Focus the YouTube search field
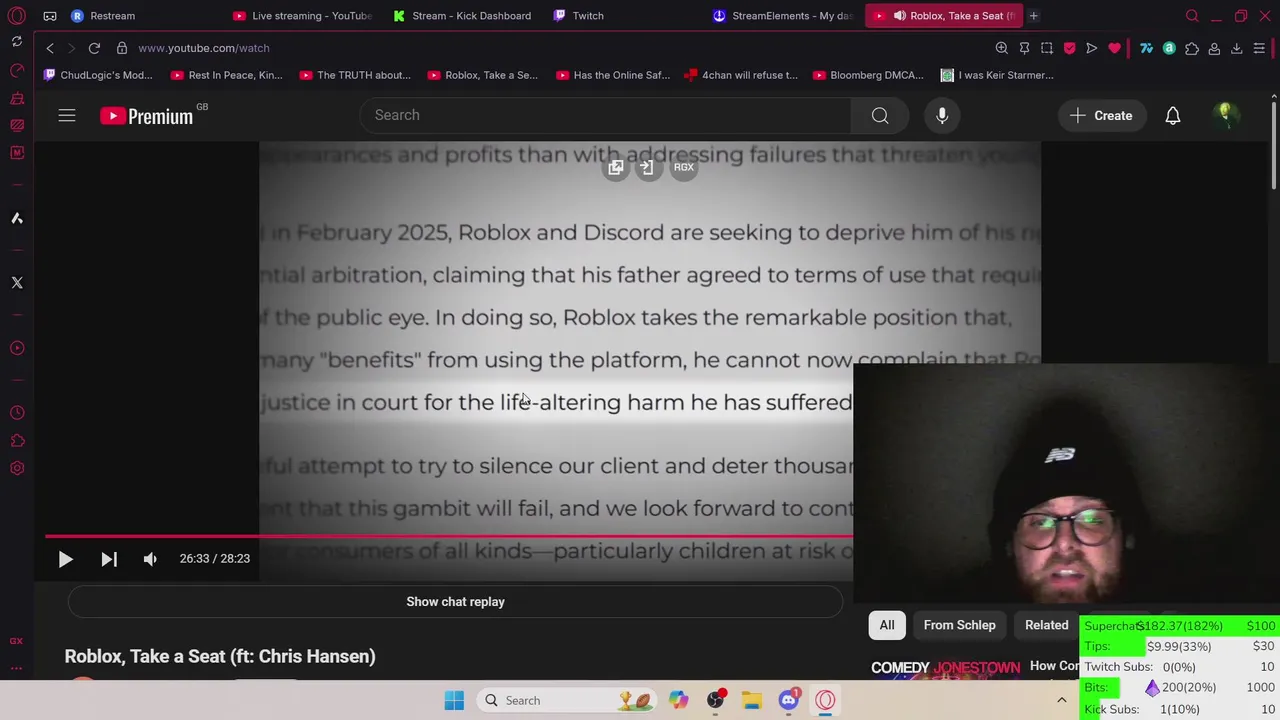This screenshot has width=1280, height=720. (x=605, y=116)
